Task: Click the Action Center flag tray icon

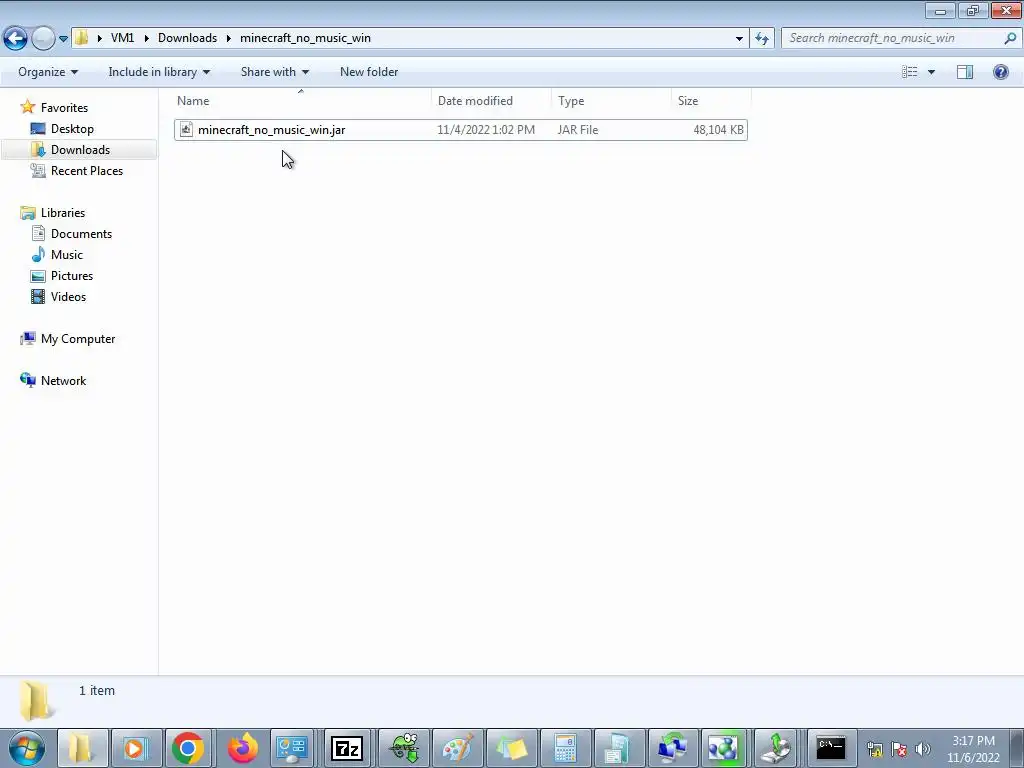Action: (899, 749)
